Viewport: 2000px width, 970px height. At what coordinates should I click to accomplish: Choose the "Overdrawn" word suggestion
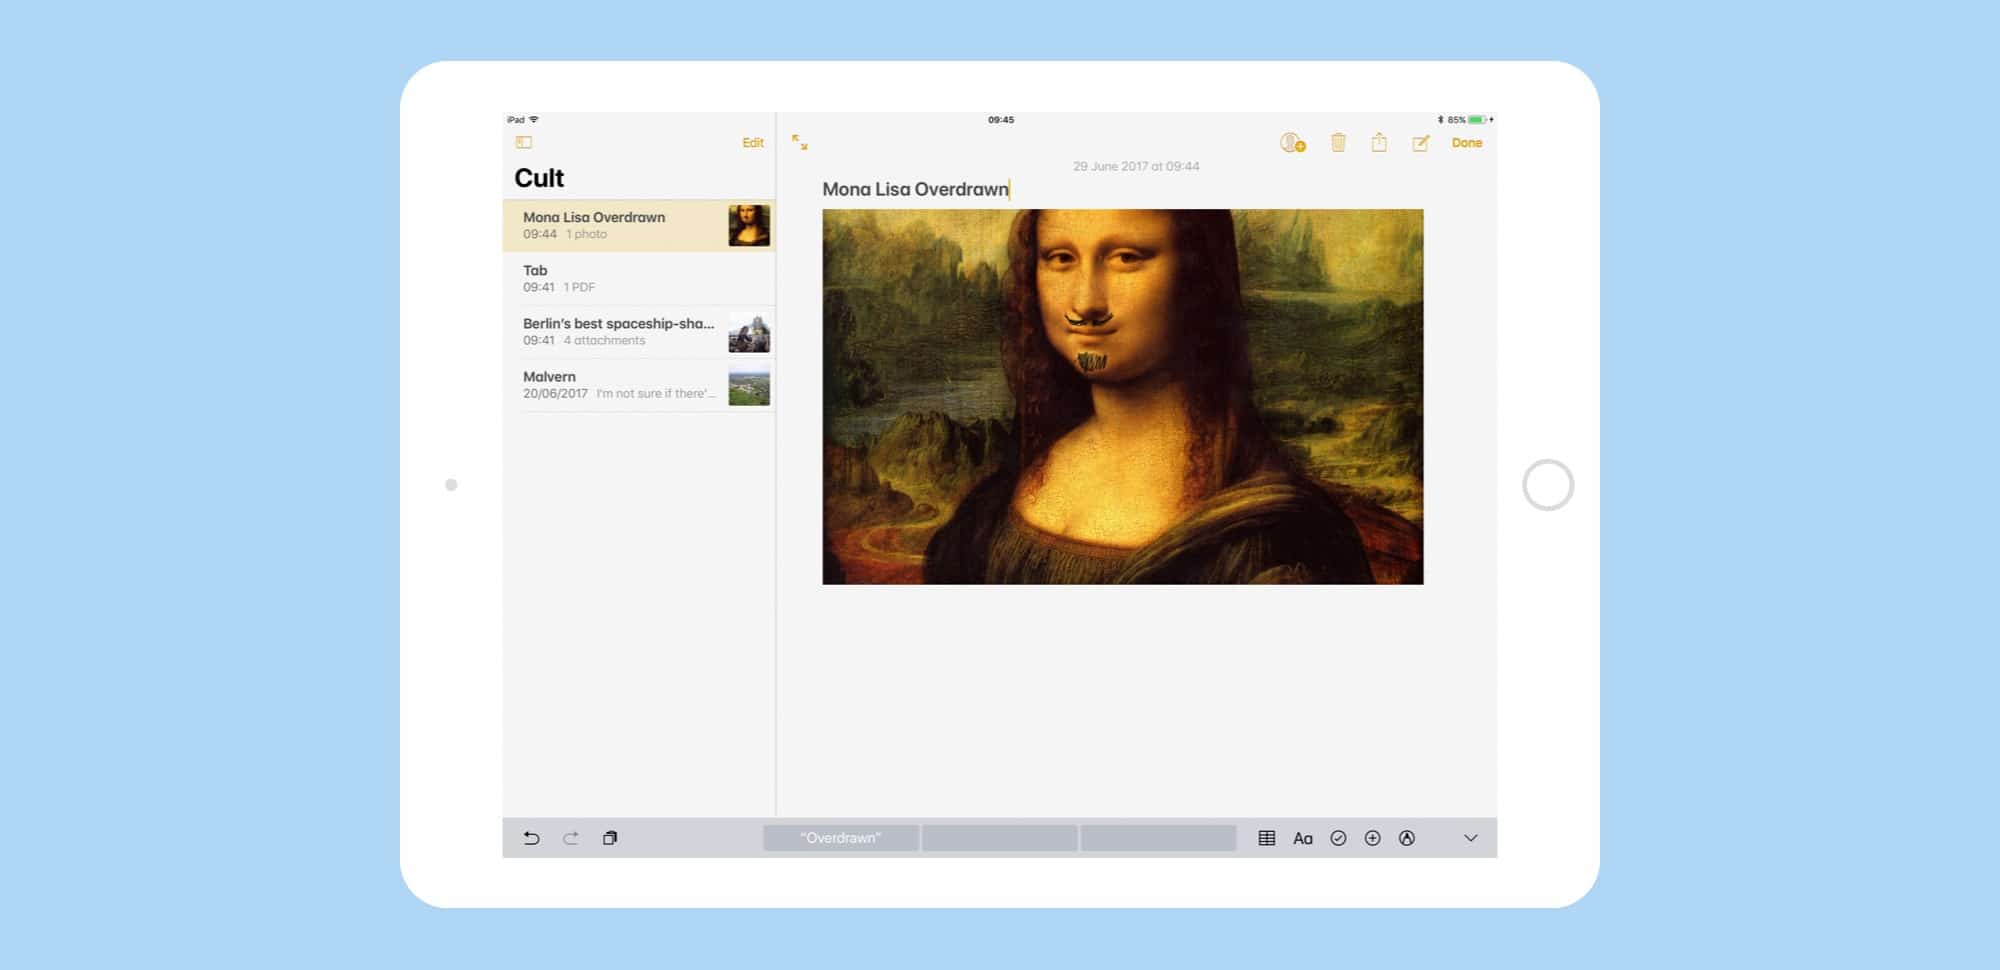pyautogui.click(x=841, y=838)
